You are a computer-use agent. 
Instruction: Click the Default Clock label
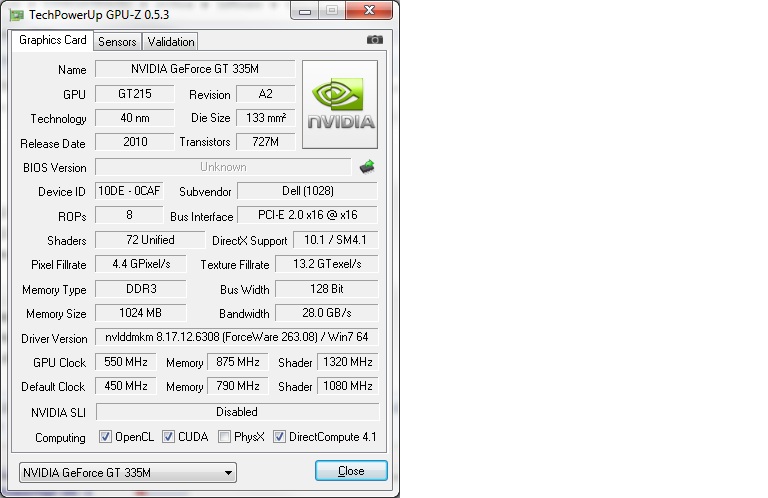[53, 387]
